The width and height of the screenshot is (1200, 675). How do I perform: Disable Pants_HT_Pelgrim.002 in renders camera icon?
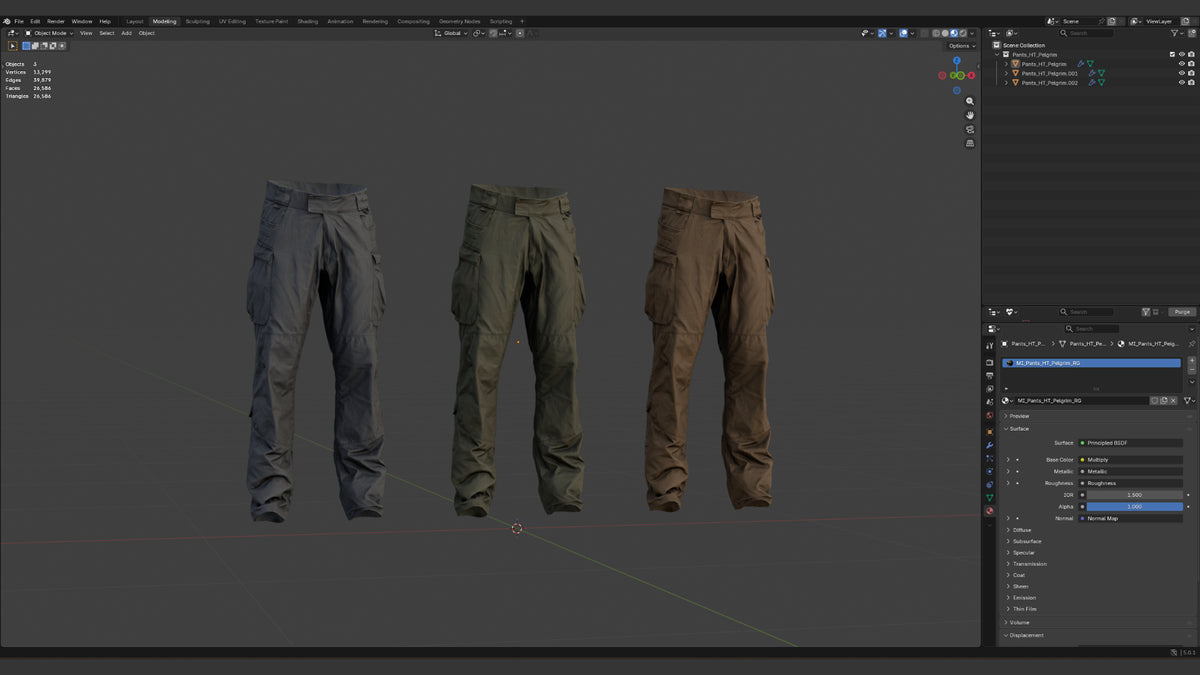pyautogui.click(x=1190, y=83)
